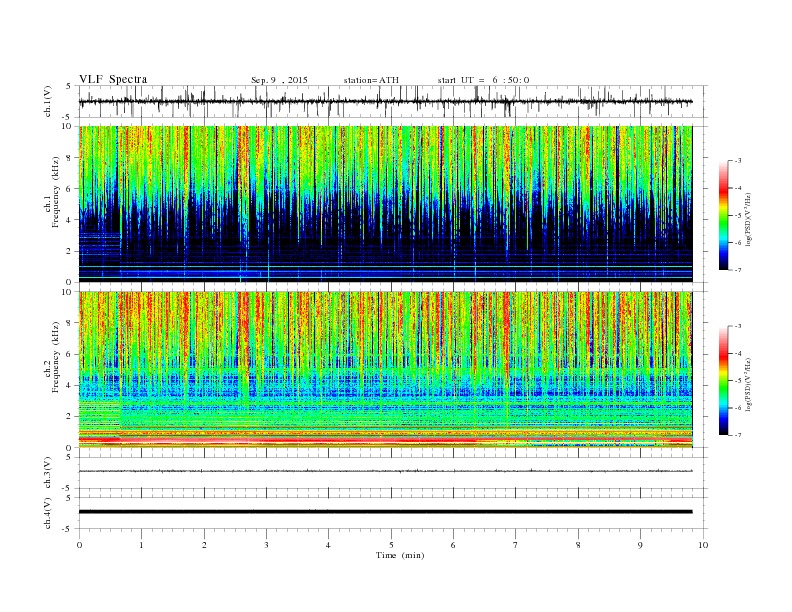Viewport: 792px width, 612px height.
Task: Click the ch.1 spectrogram panel
Action: [385, 204]
